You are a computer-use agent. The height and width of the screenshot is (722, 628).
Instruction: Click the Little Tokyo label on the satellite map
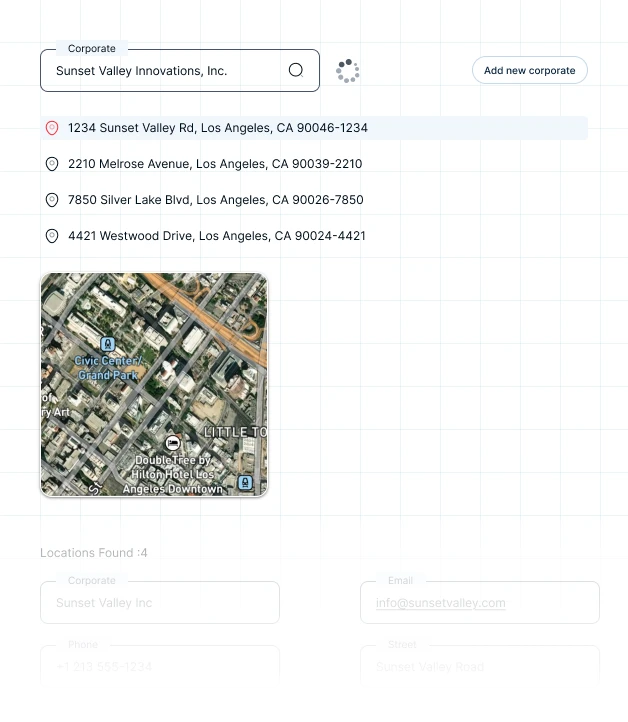(236, 432)
